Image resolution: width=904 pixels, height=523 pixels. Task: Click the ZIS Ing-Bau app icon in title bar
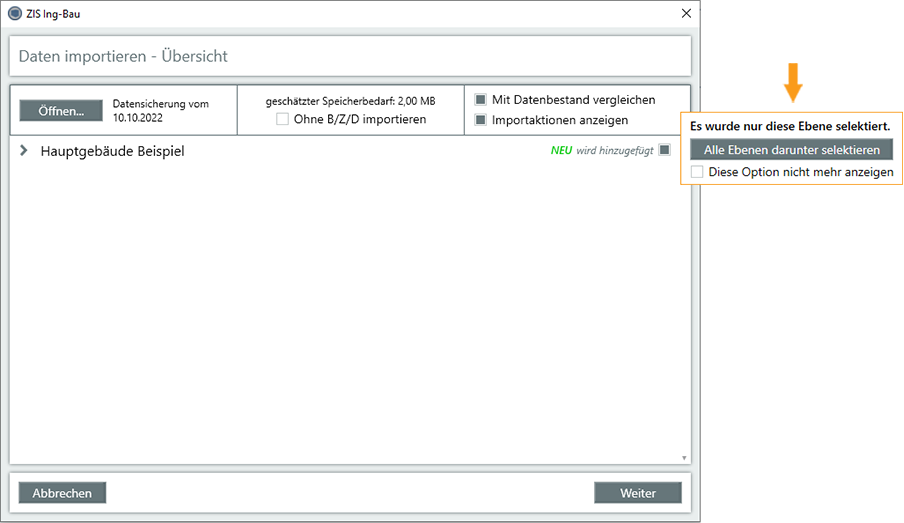[x=14, y=14]
